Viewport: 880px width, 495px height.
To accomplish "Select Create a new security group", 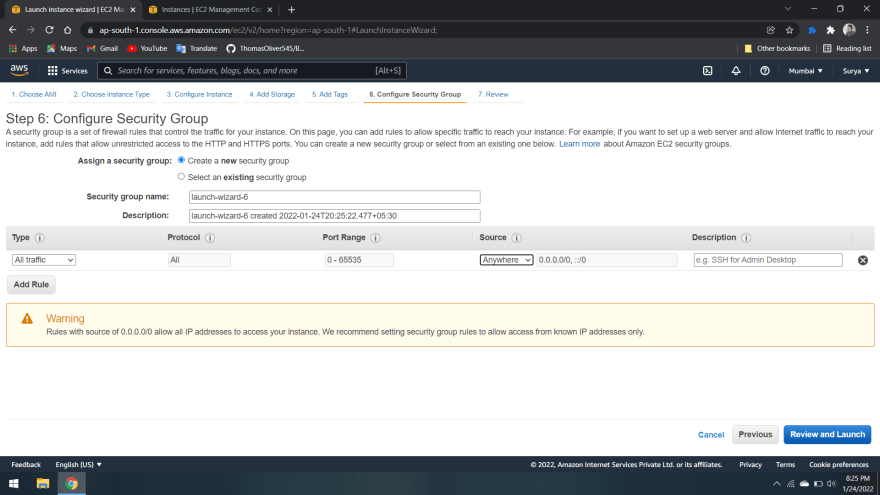I will pyautogui.click(x=181, y=160).
